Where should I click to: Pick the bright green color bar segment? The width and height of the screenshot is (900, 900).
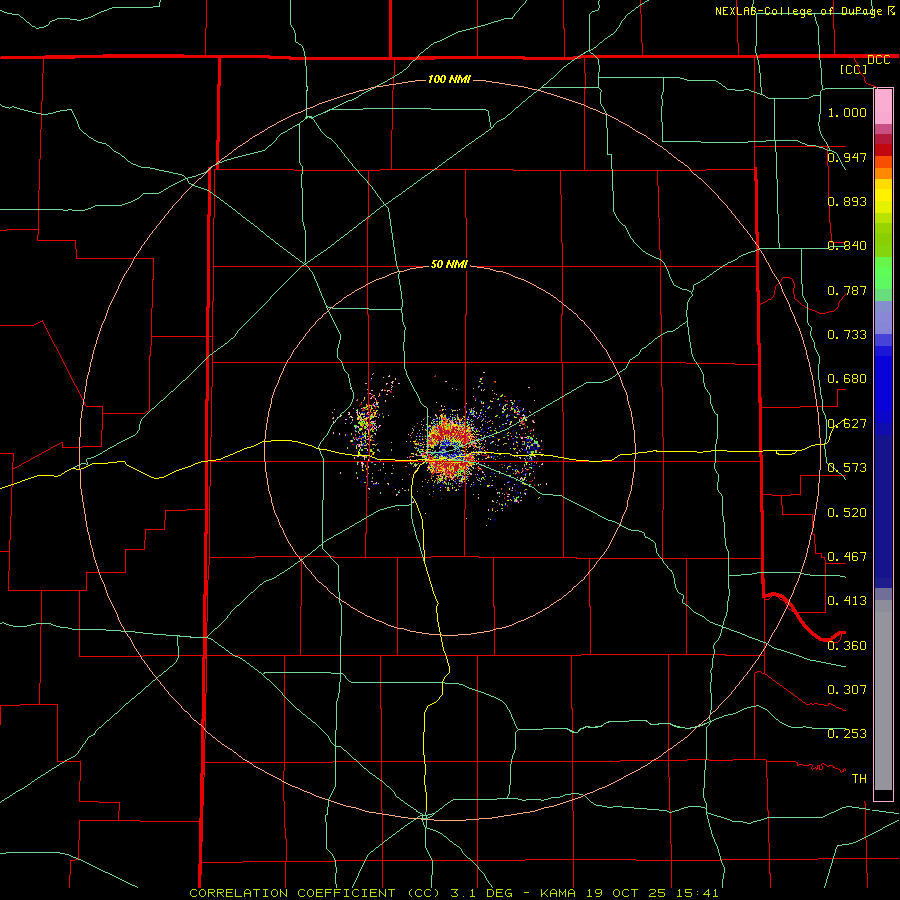[883, 273]
